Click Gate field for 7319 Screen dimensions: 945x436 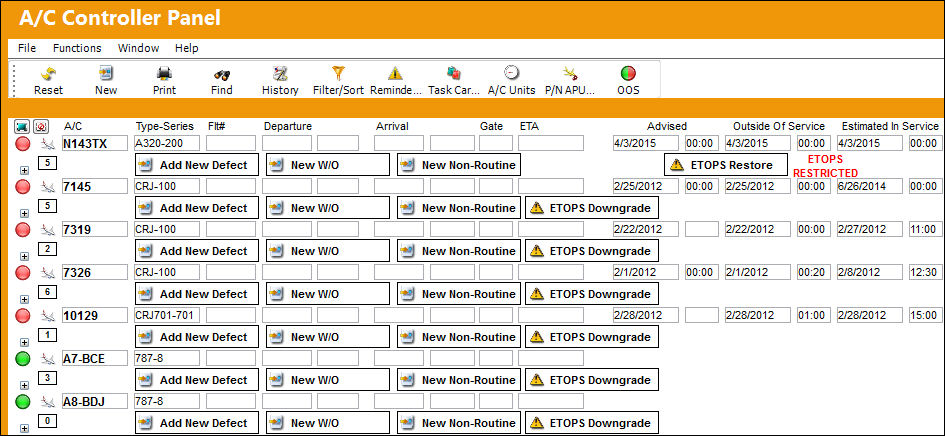(496, 229)
